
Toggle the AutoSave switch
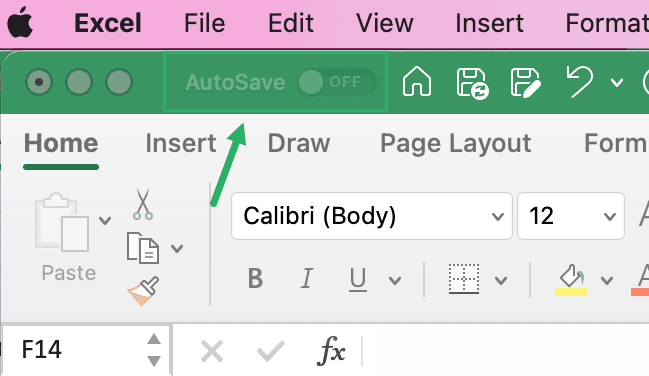pos(336,82)
